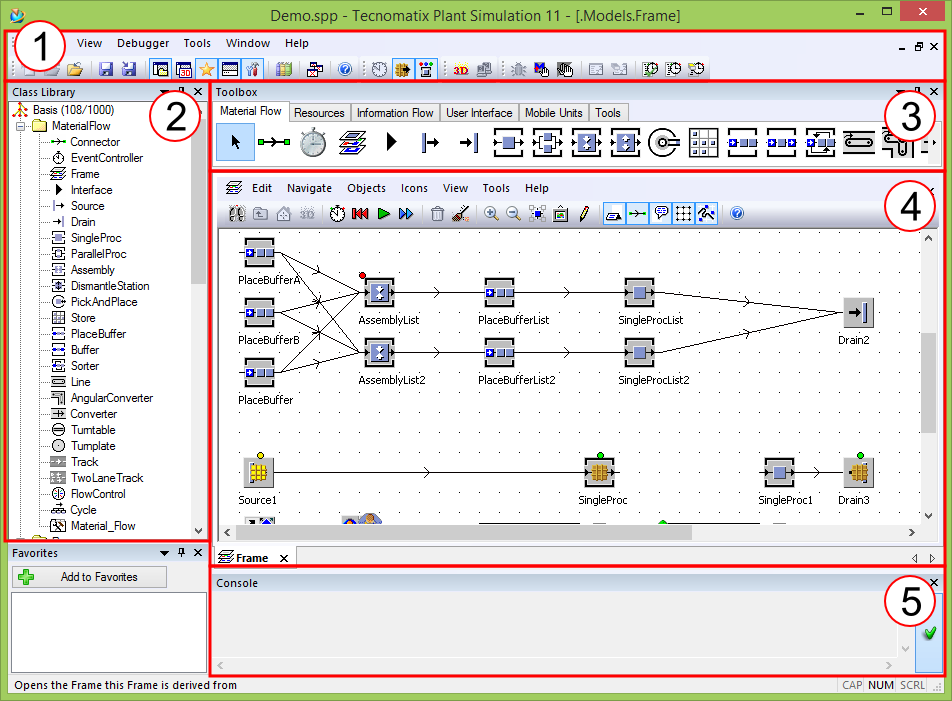Click the Console green checkmark button
The width and height of the screenshot is (952, 701).
tap(929, 633)
